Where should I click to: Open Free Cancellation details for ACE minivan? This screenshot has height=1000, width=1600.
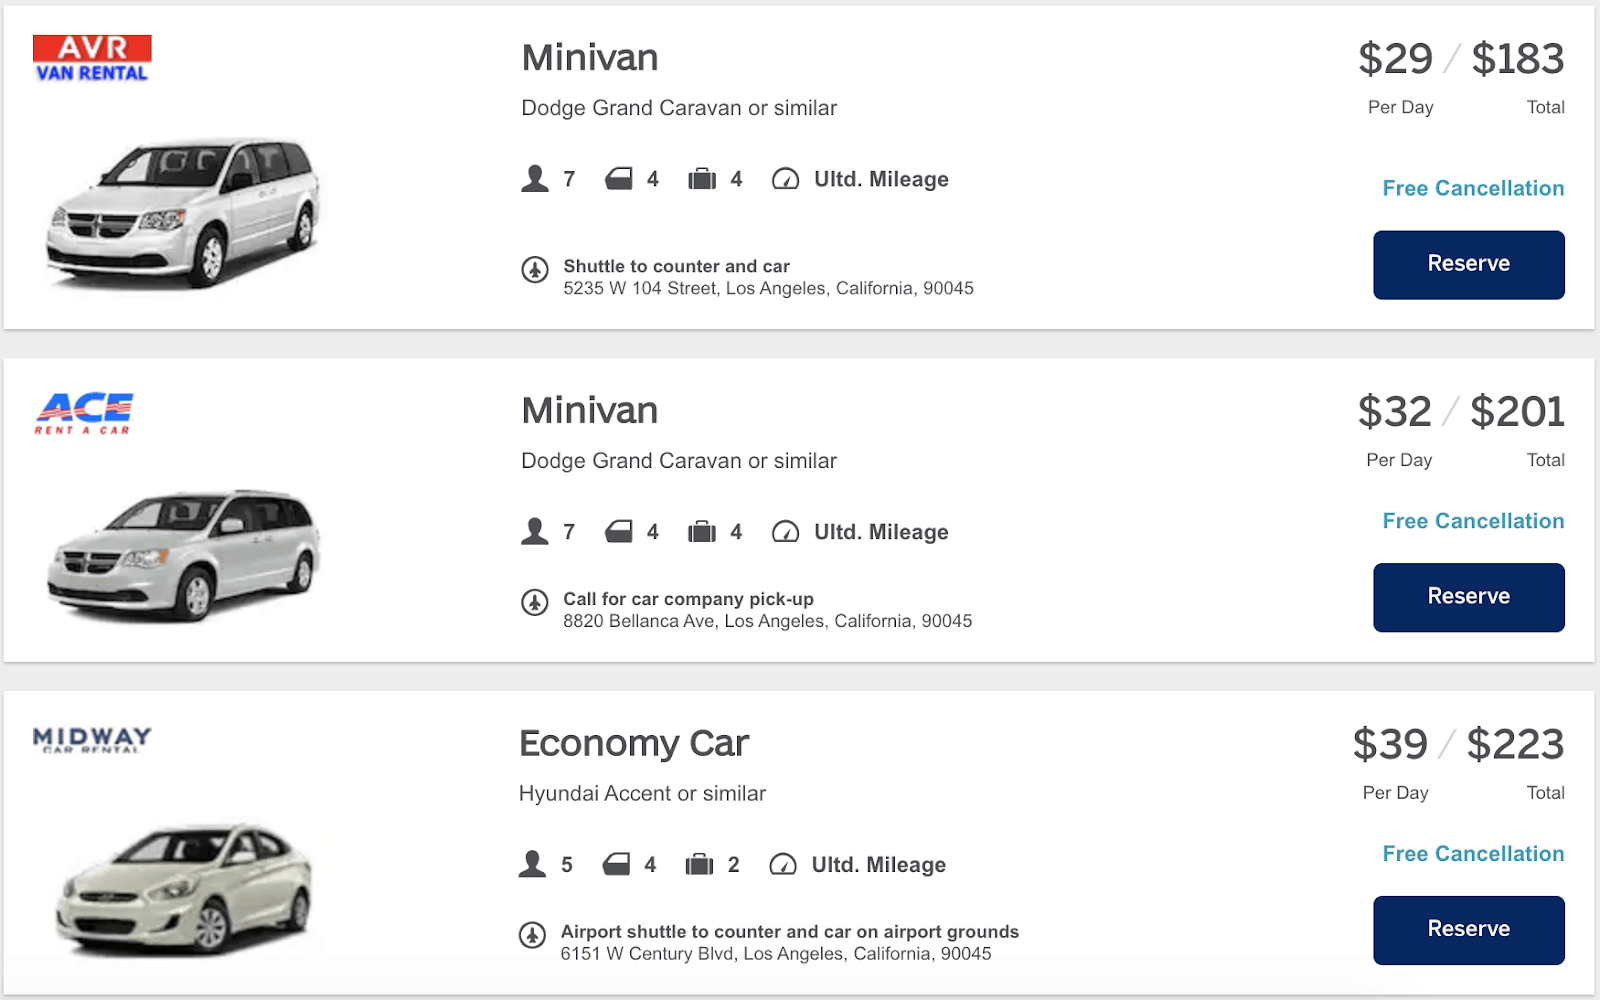click(x=1473, y=521)
